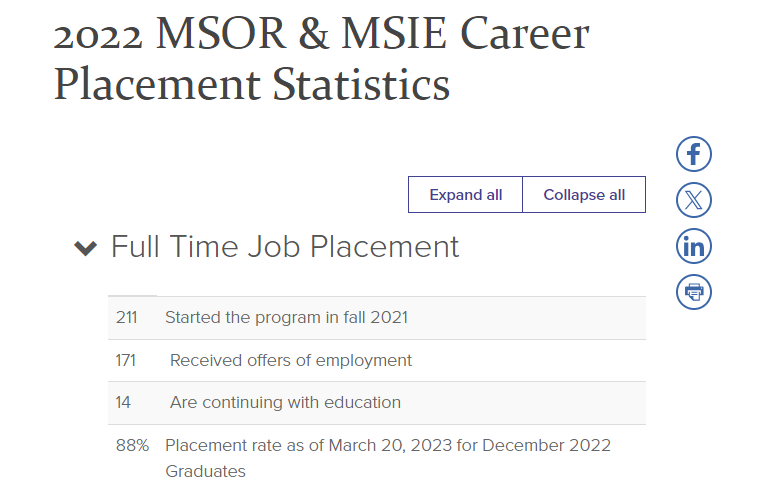772x493 pixels.
Task: Share the page on LinkedIn
Action: click(694, 246)
